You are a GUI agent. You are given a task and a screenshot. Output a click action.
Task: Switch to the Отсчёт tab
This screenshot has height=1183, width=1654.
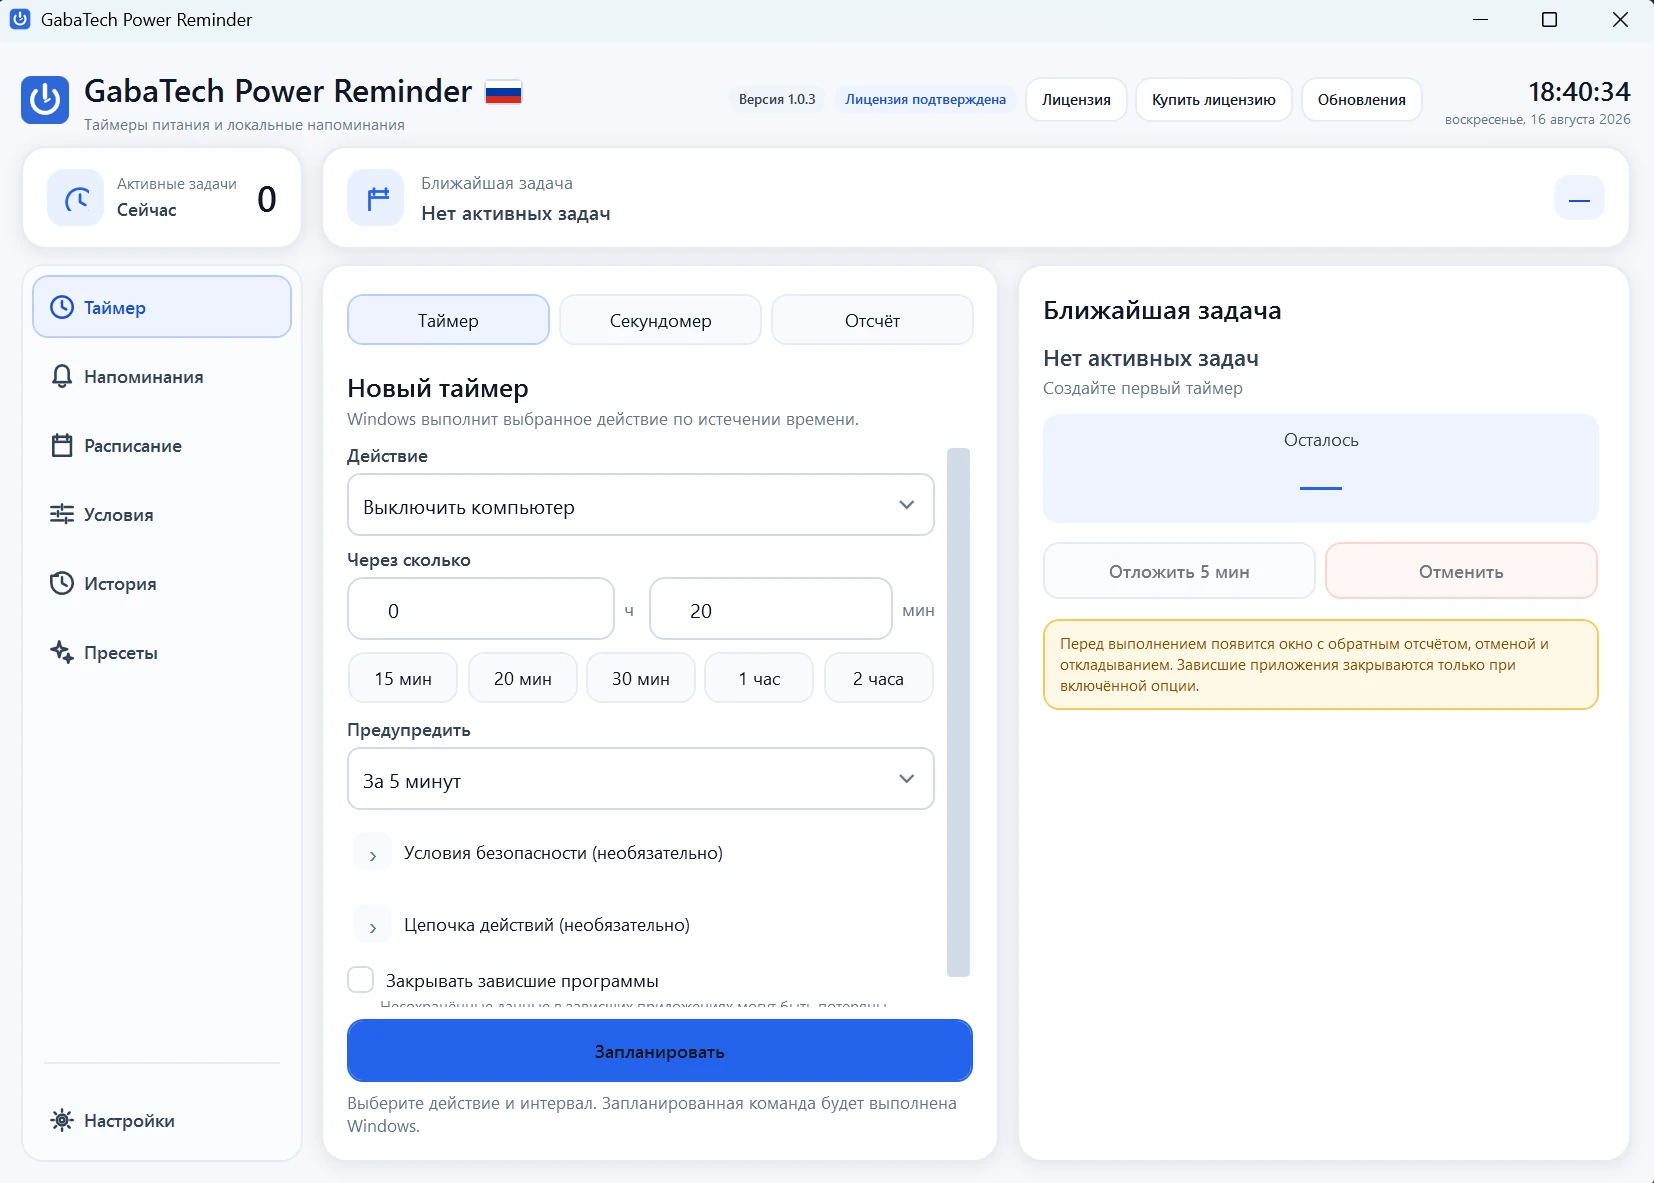click(872, 320)
